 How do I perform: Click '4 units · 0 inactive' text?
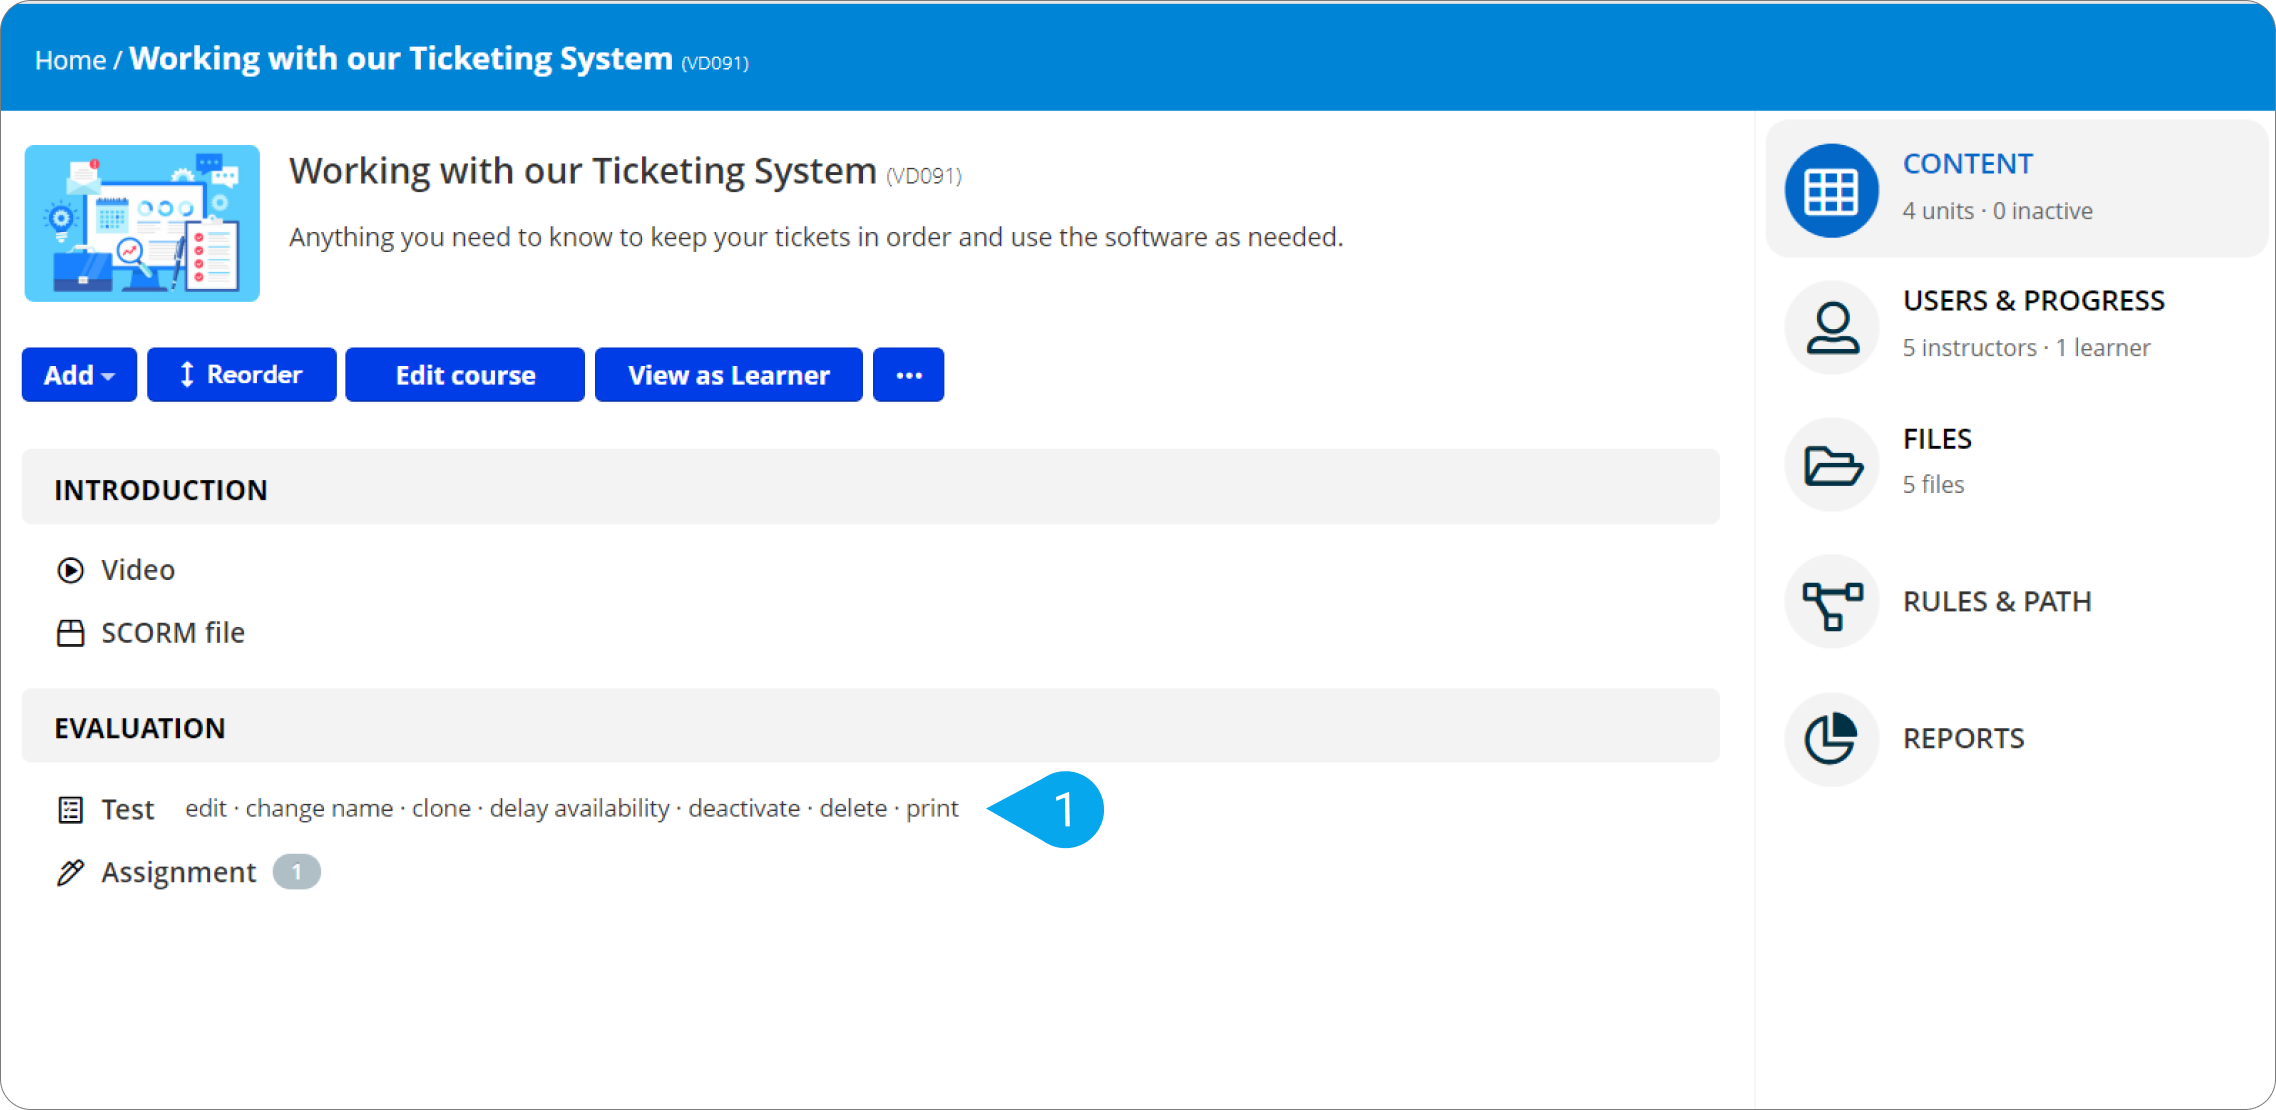(x=1997, y=211)
